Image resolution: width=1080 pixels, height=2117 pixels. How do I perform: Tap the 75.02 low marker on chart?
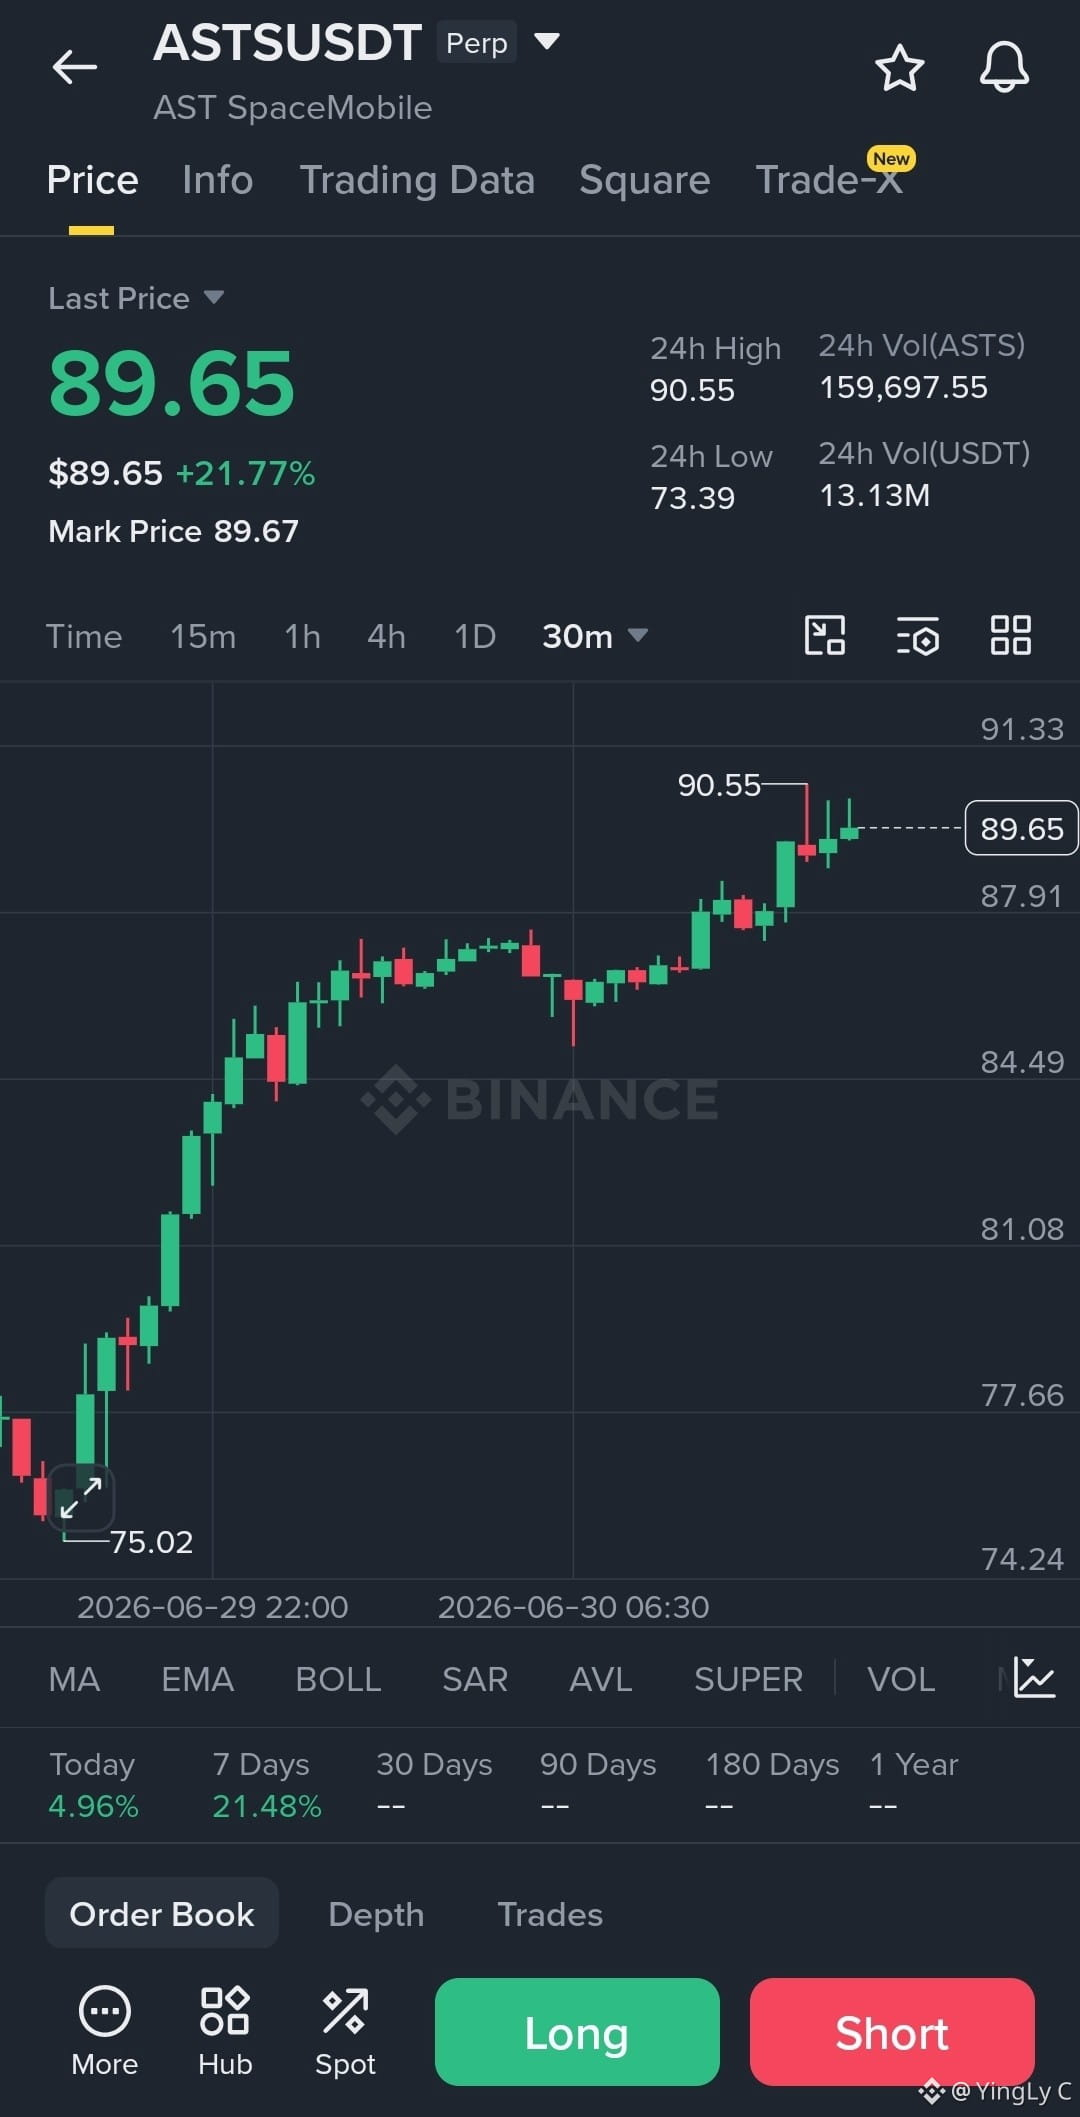151,1542
